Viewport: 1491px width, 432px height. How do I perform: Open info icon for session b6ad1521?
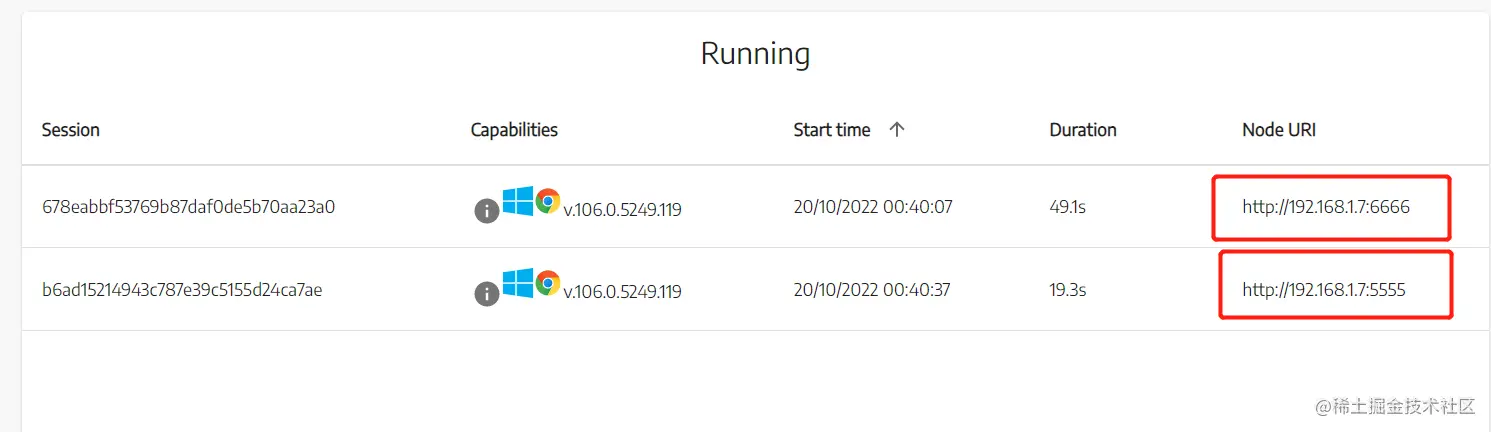pyautogui.click(x=486, y=293)
